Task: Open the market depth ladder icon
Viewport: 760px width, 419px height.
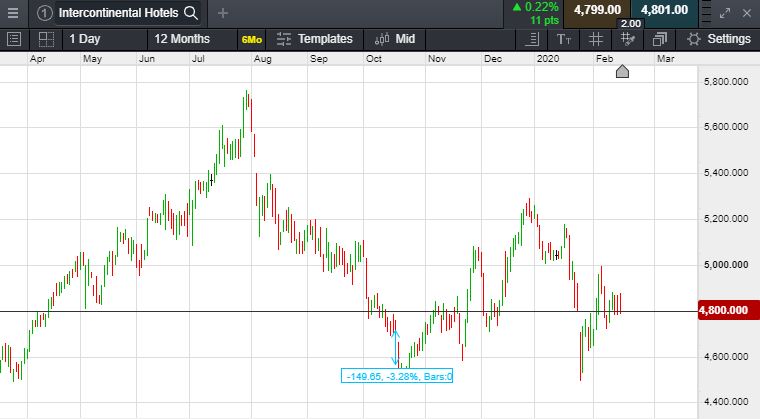Action: pyautogui.click(x=707, y=13)
